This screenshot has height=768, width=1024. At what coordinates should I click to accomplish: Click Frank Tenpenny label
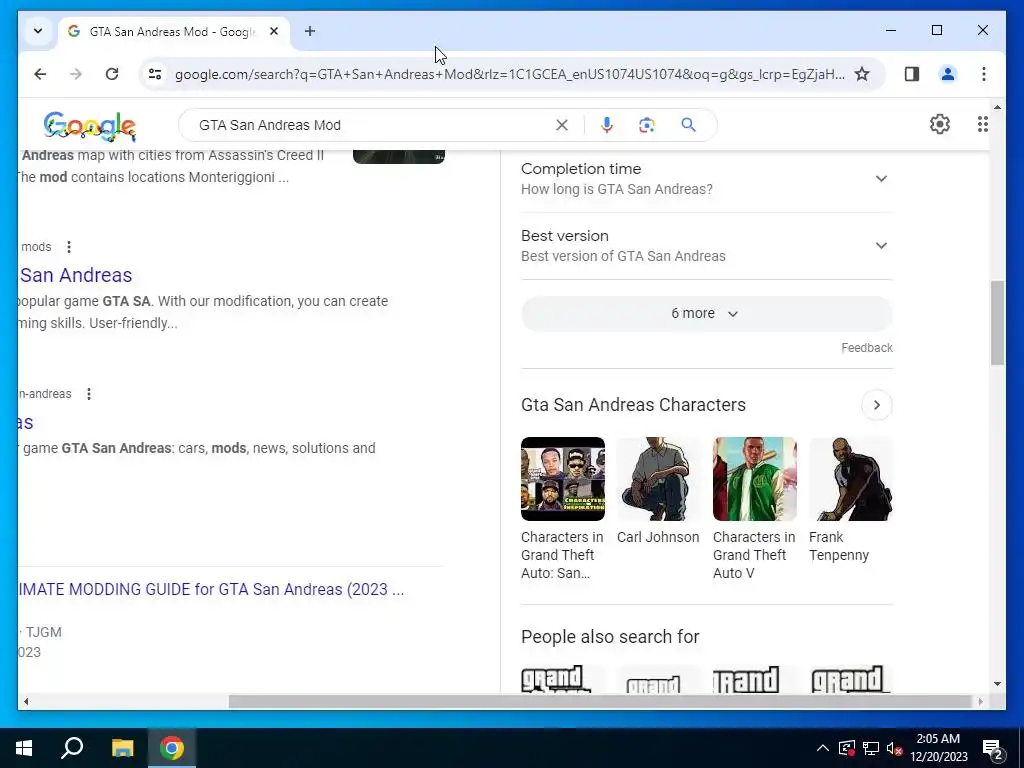tap(839, 546)
